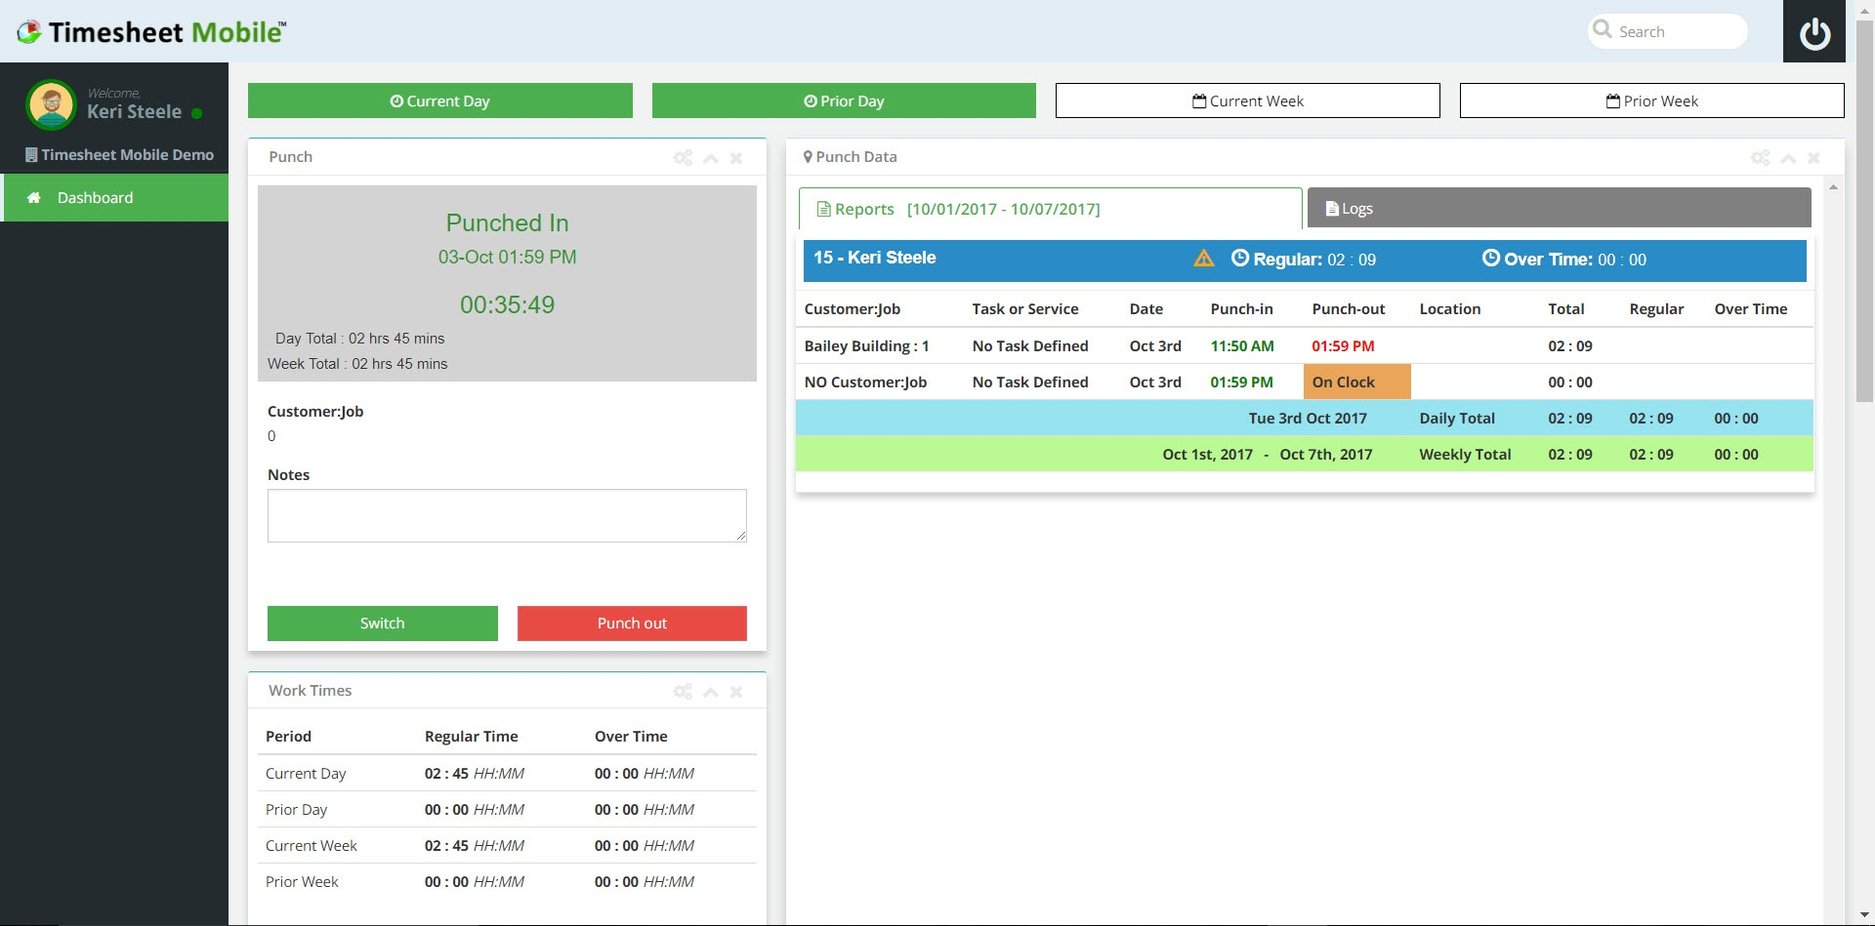The image size is (1875, 926).
Task: Show Current Week punch data
Action: click(x=1247, y=101)
